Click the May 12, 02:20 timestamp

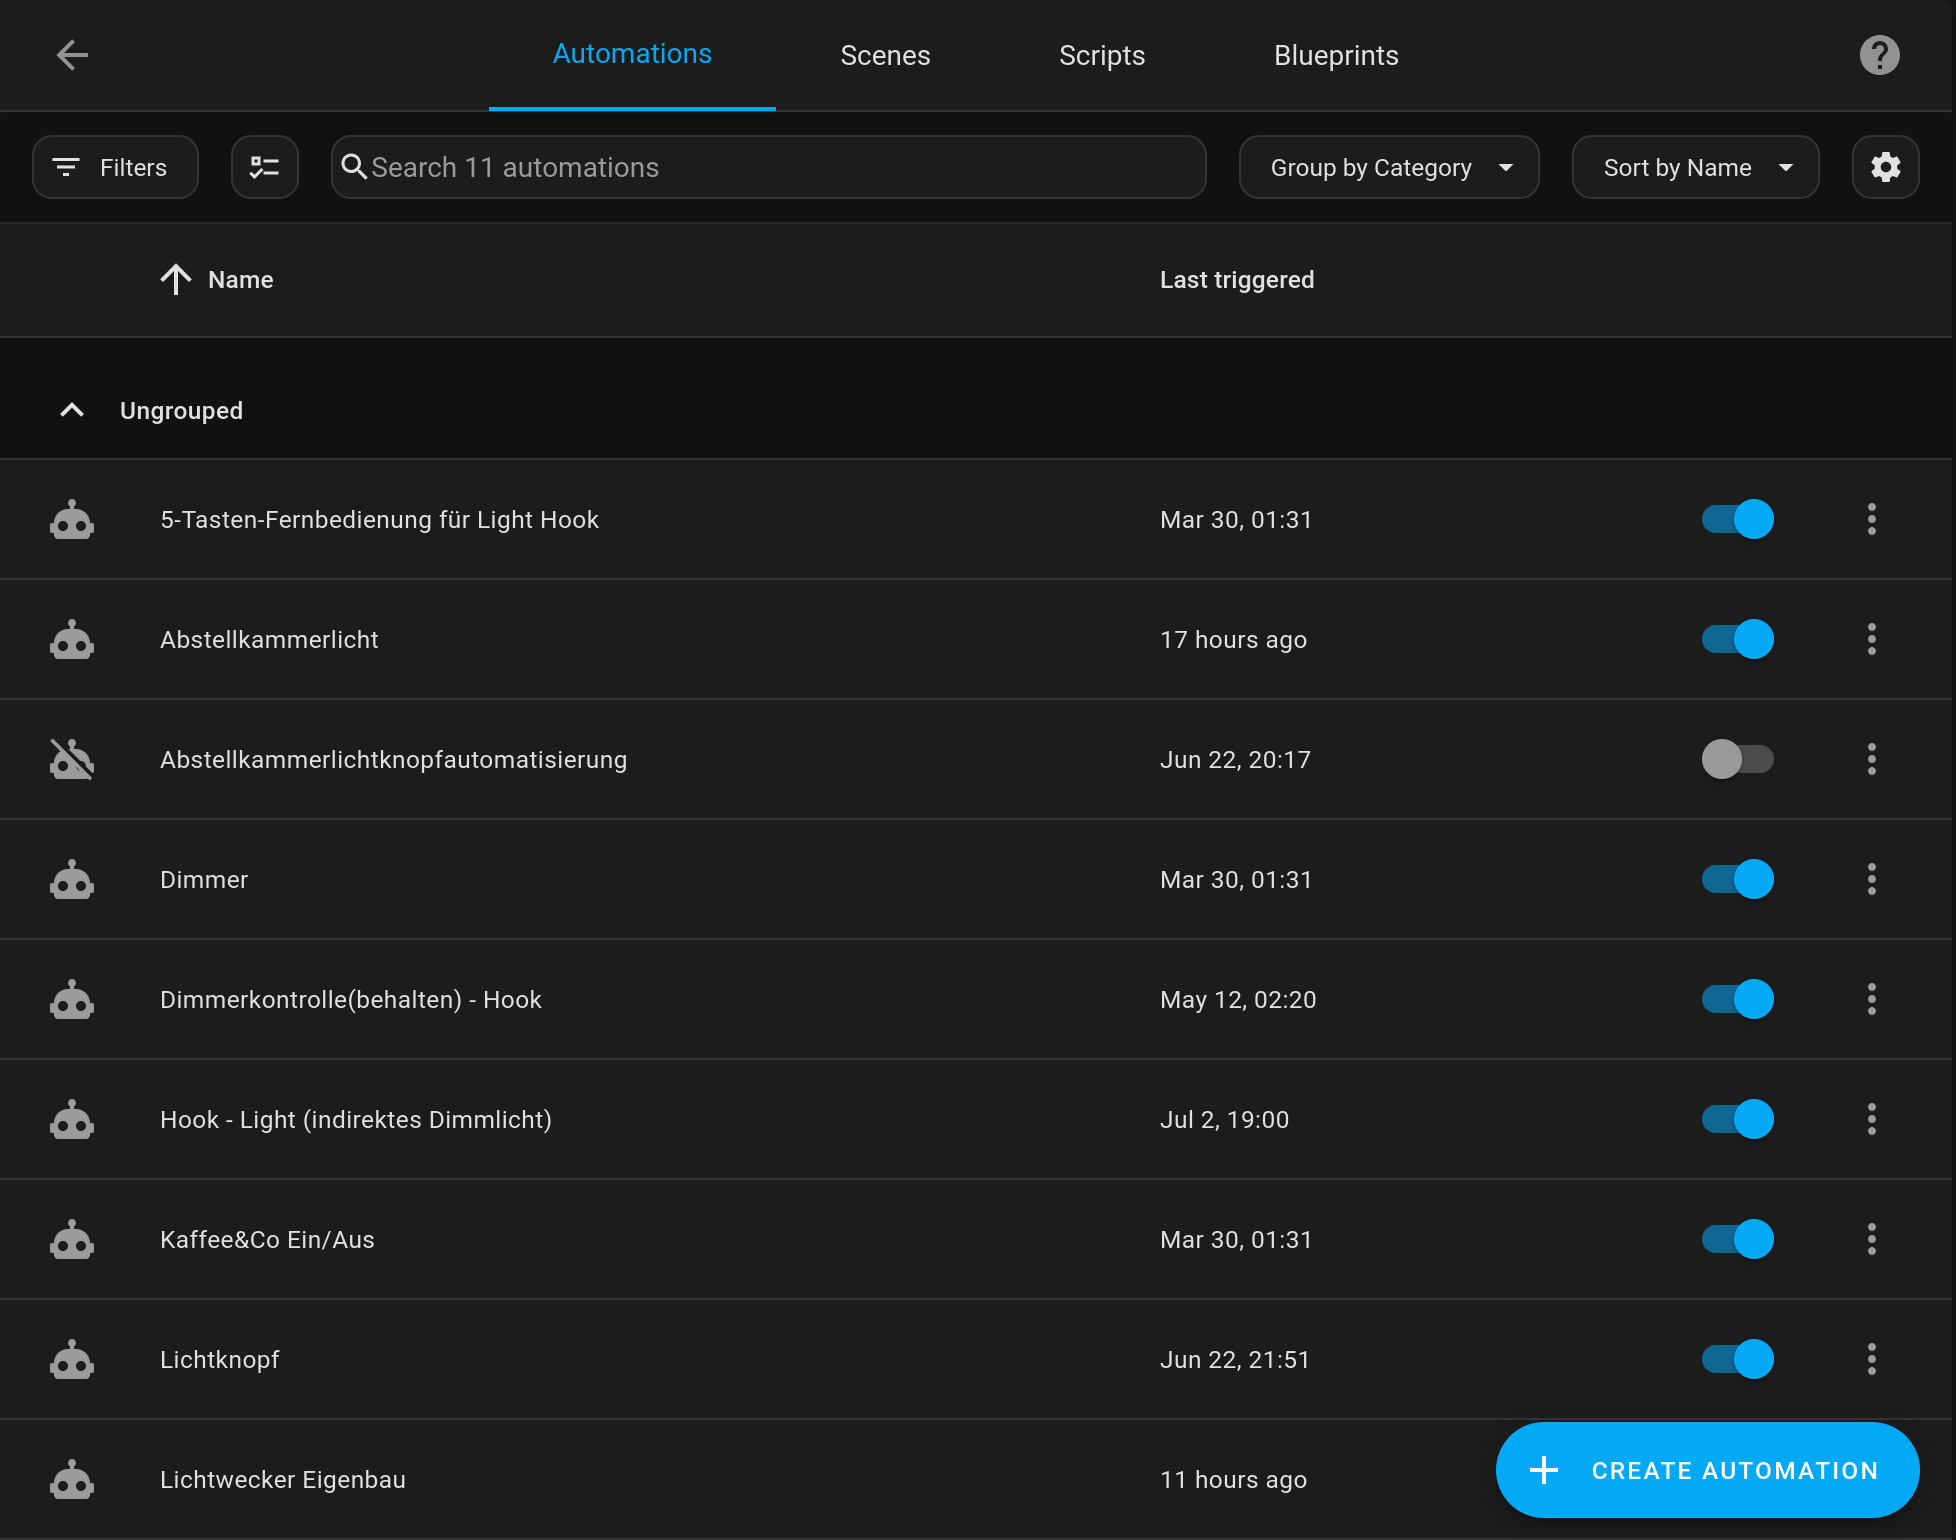(x=1238, y=1000)
